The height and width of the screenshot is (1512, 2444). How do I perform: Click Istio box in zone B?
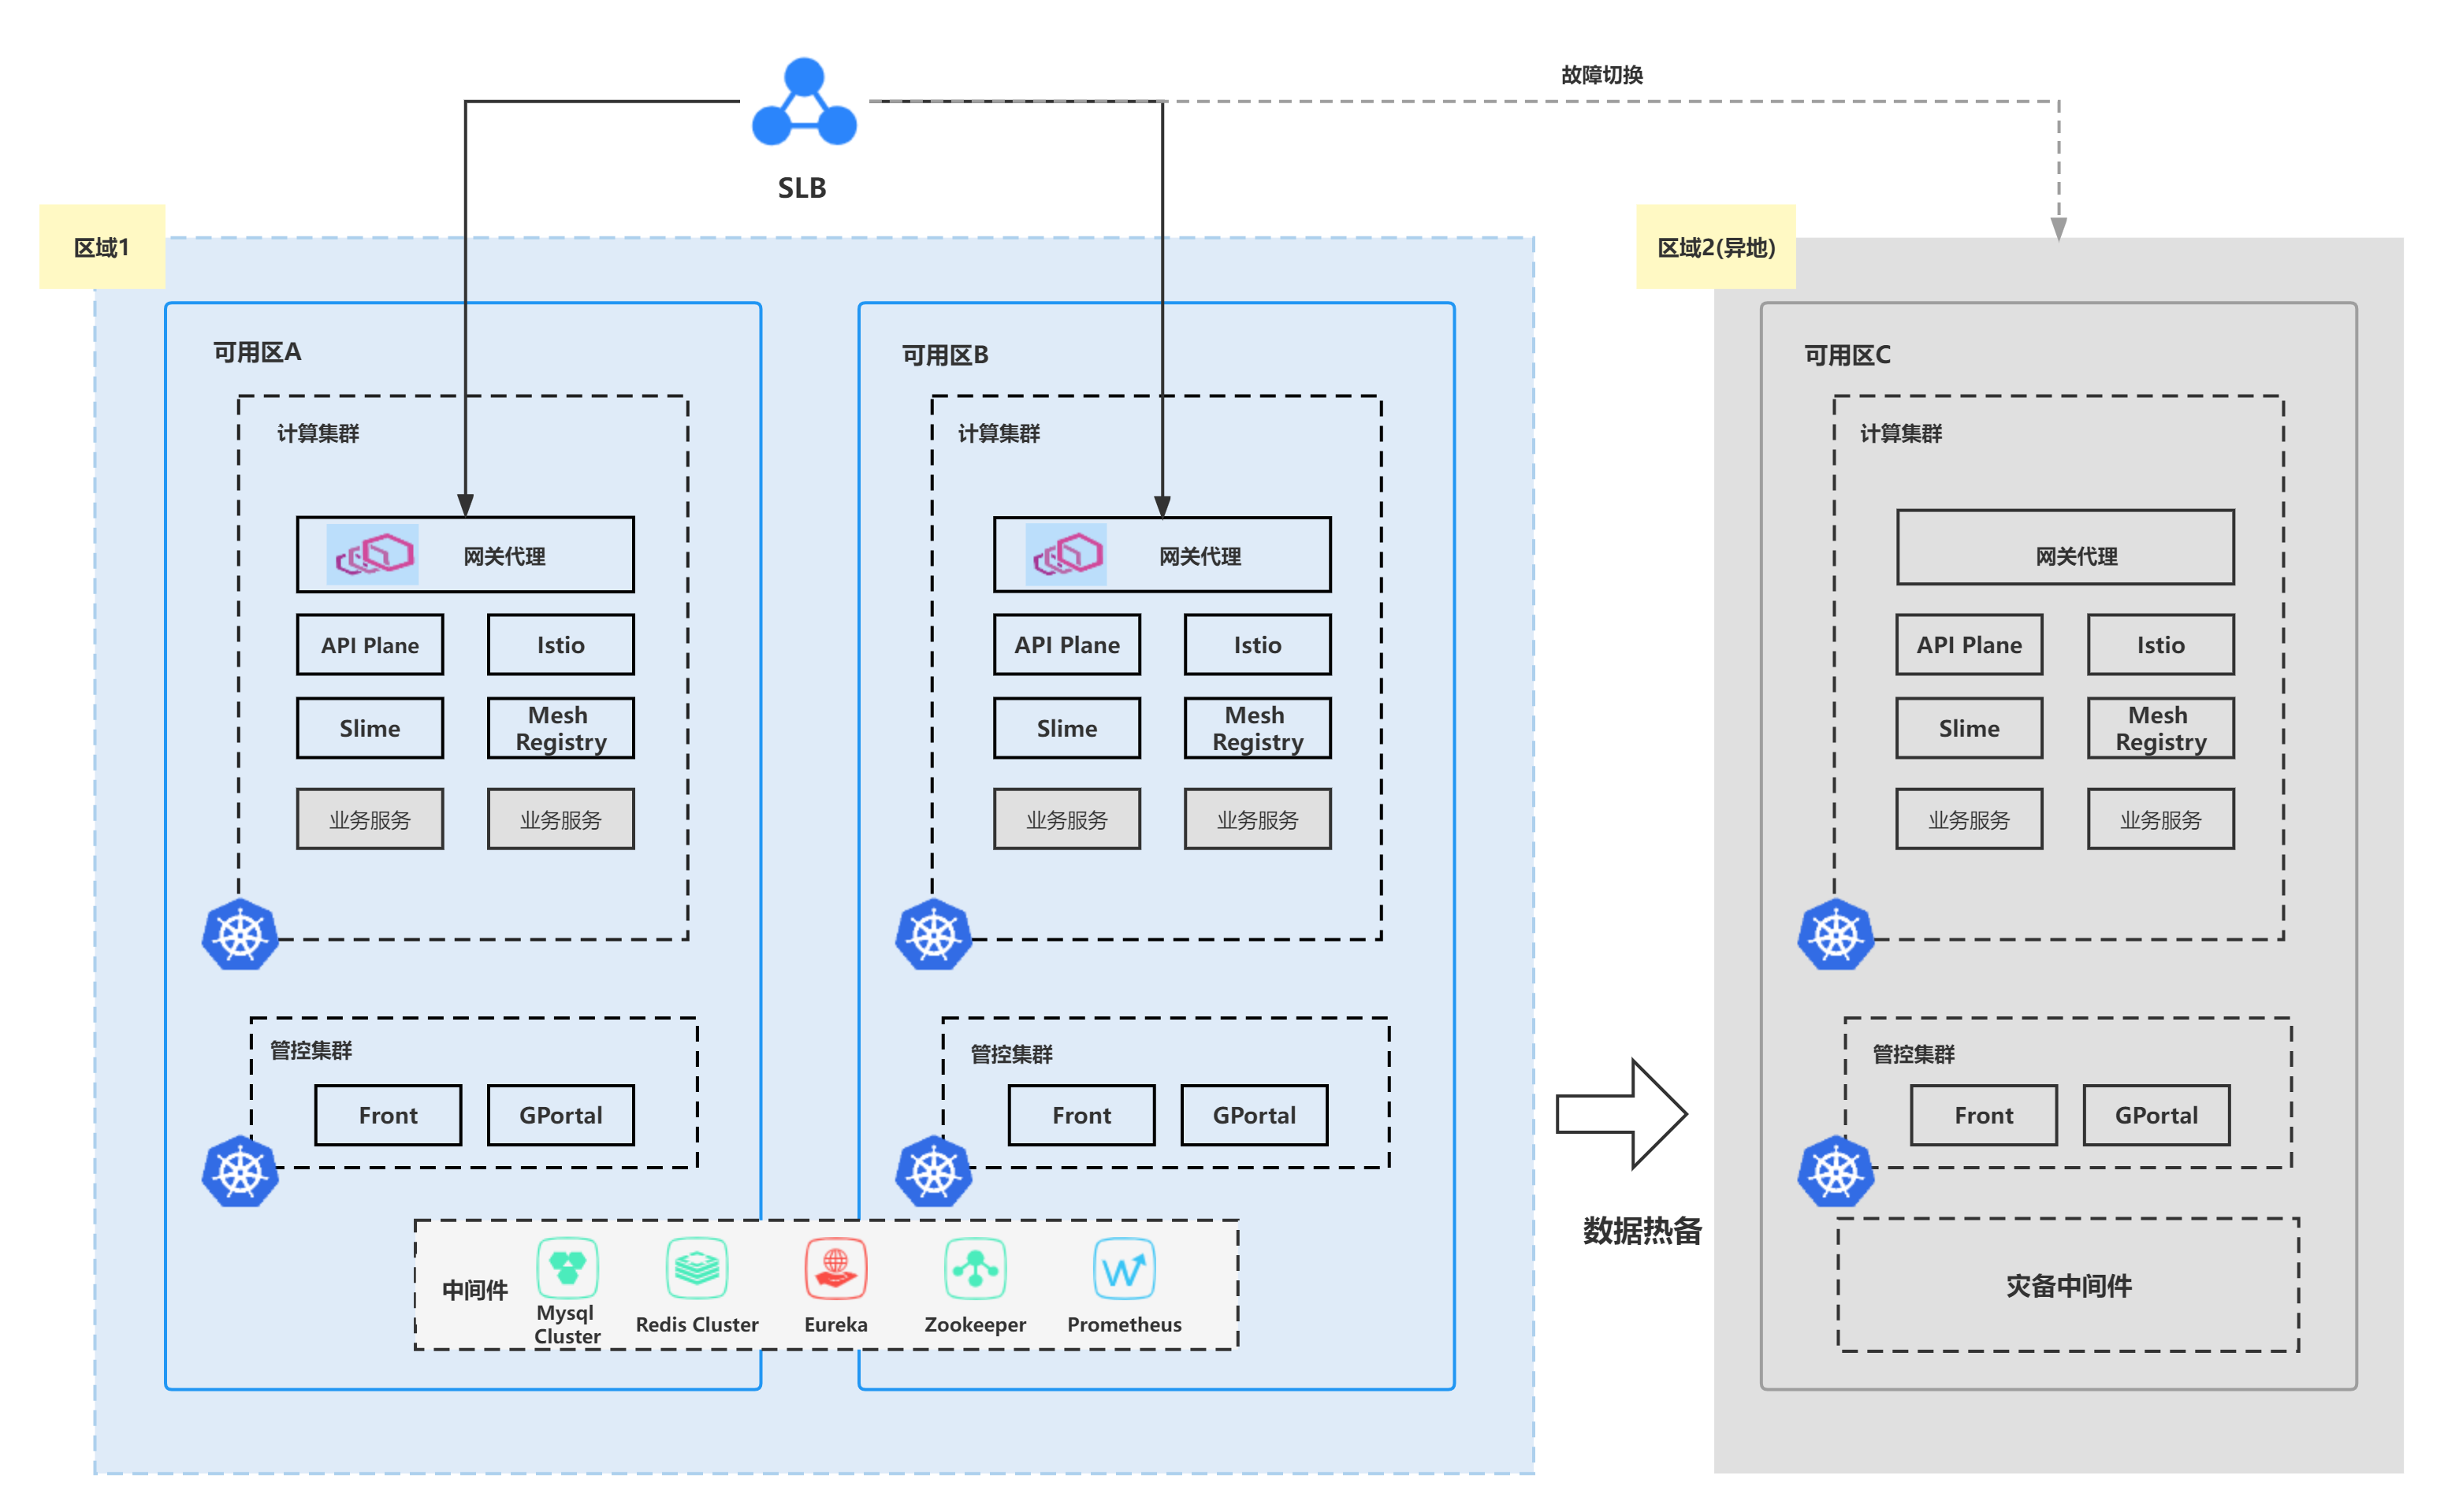(x=1258, y=645)
